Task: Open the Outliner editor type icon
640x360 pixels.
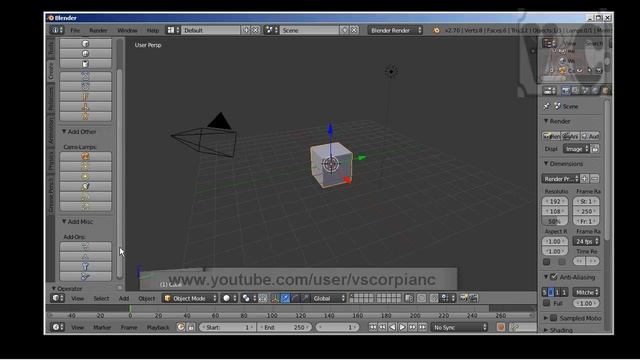Action: click(x=549, y=43)
